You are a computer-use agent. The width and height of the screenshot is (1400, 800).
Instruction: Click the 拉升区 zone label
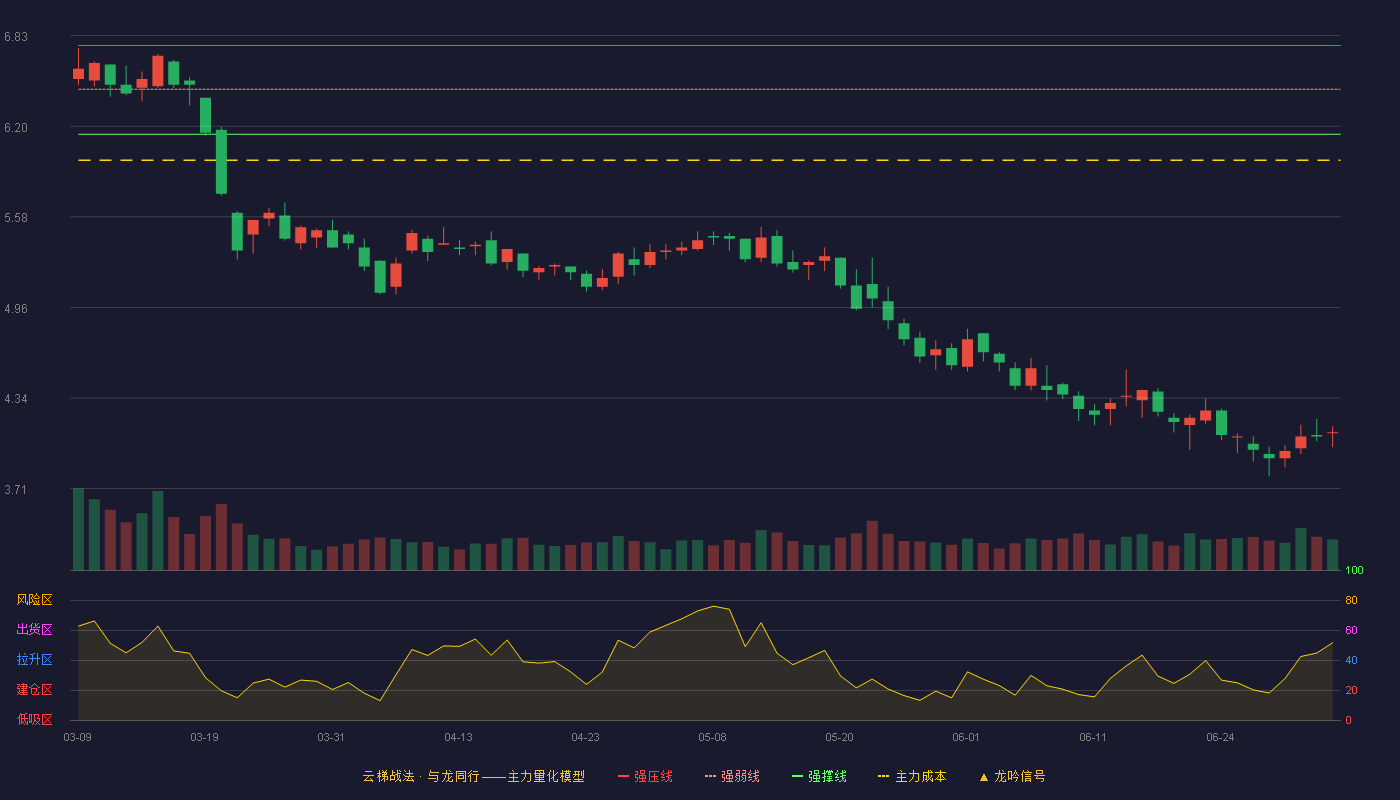34,660
